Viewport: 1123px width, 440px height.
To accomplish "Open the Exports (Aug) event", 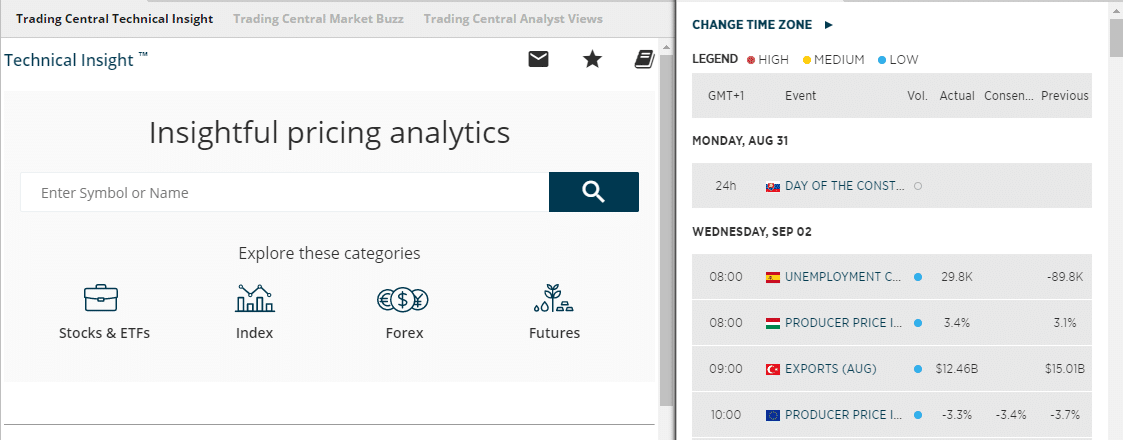I will click(831, 369).
